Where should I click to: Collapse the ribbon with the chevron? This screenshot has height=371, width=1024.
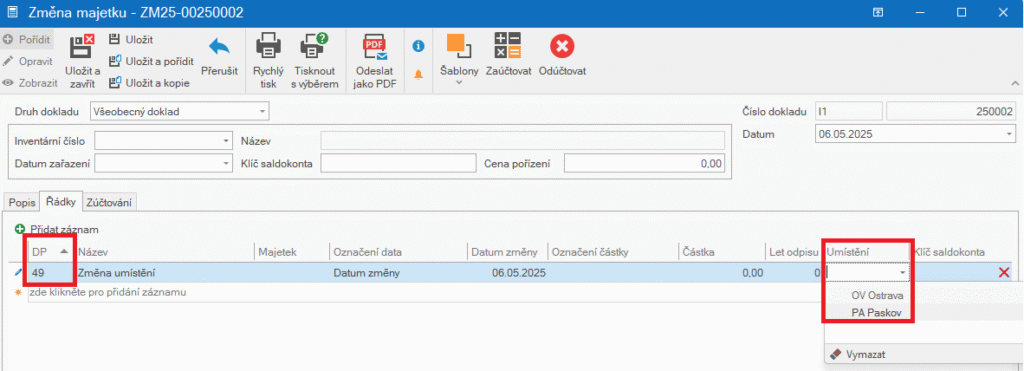[x=1016, y=84]
